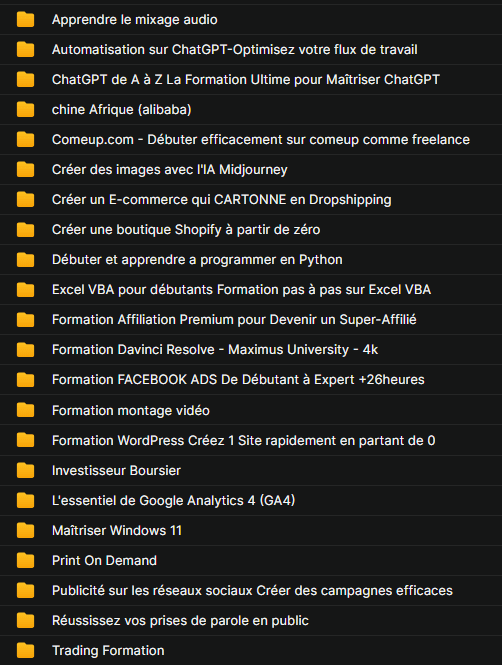Click folder icon beside chine Afrique (alibaba)
Image resolution: width=502 pixels, height=665 pixels.
25,109
